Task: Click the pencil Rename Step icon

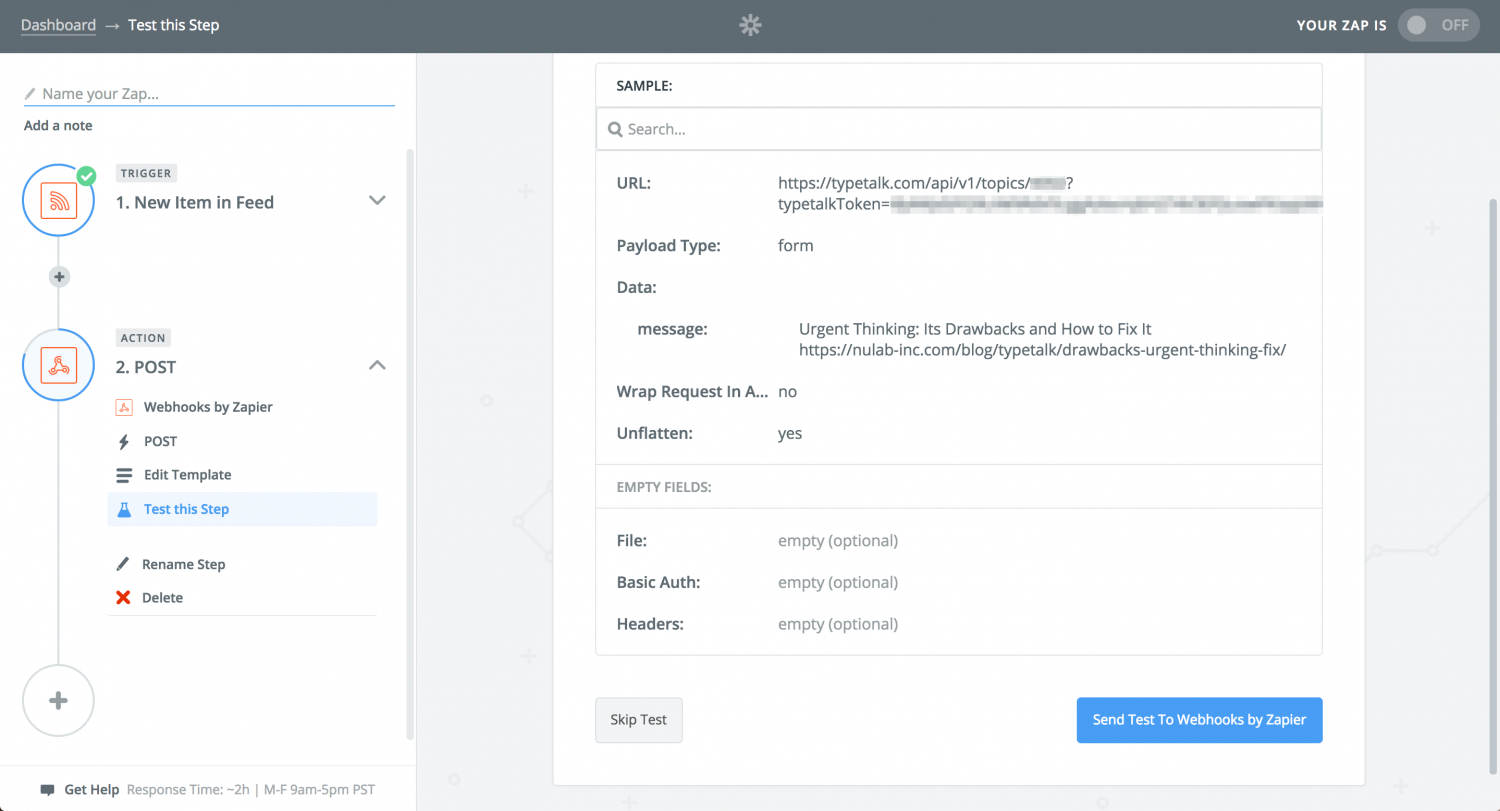Action: point(123,564)
